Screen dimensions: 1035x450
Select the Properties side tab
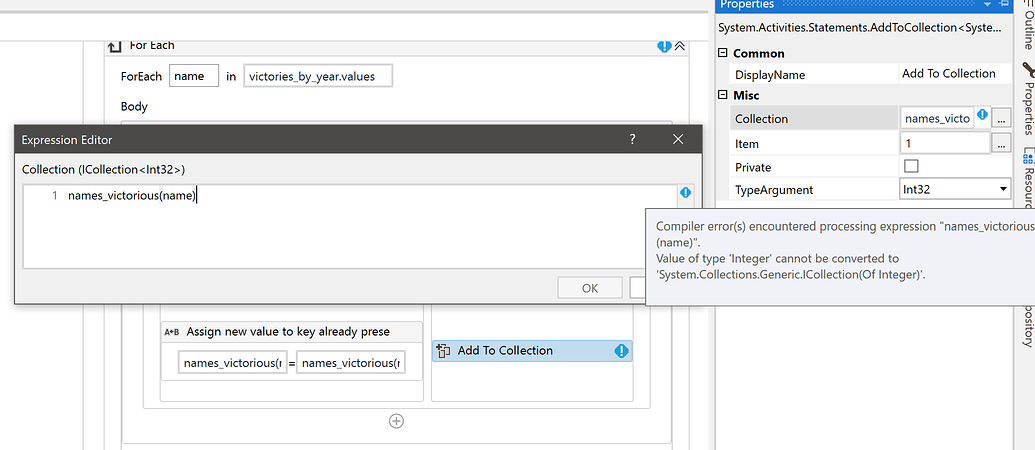(1027, 100)
